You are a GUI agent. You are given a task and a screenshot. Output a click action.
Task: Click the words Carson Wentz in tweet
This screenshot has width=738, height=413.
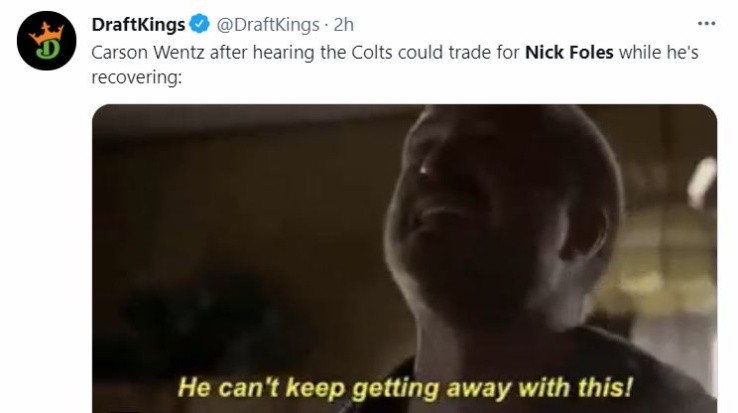pos(148,52)
